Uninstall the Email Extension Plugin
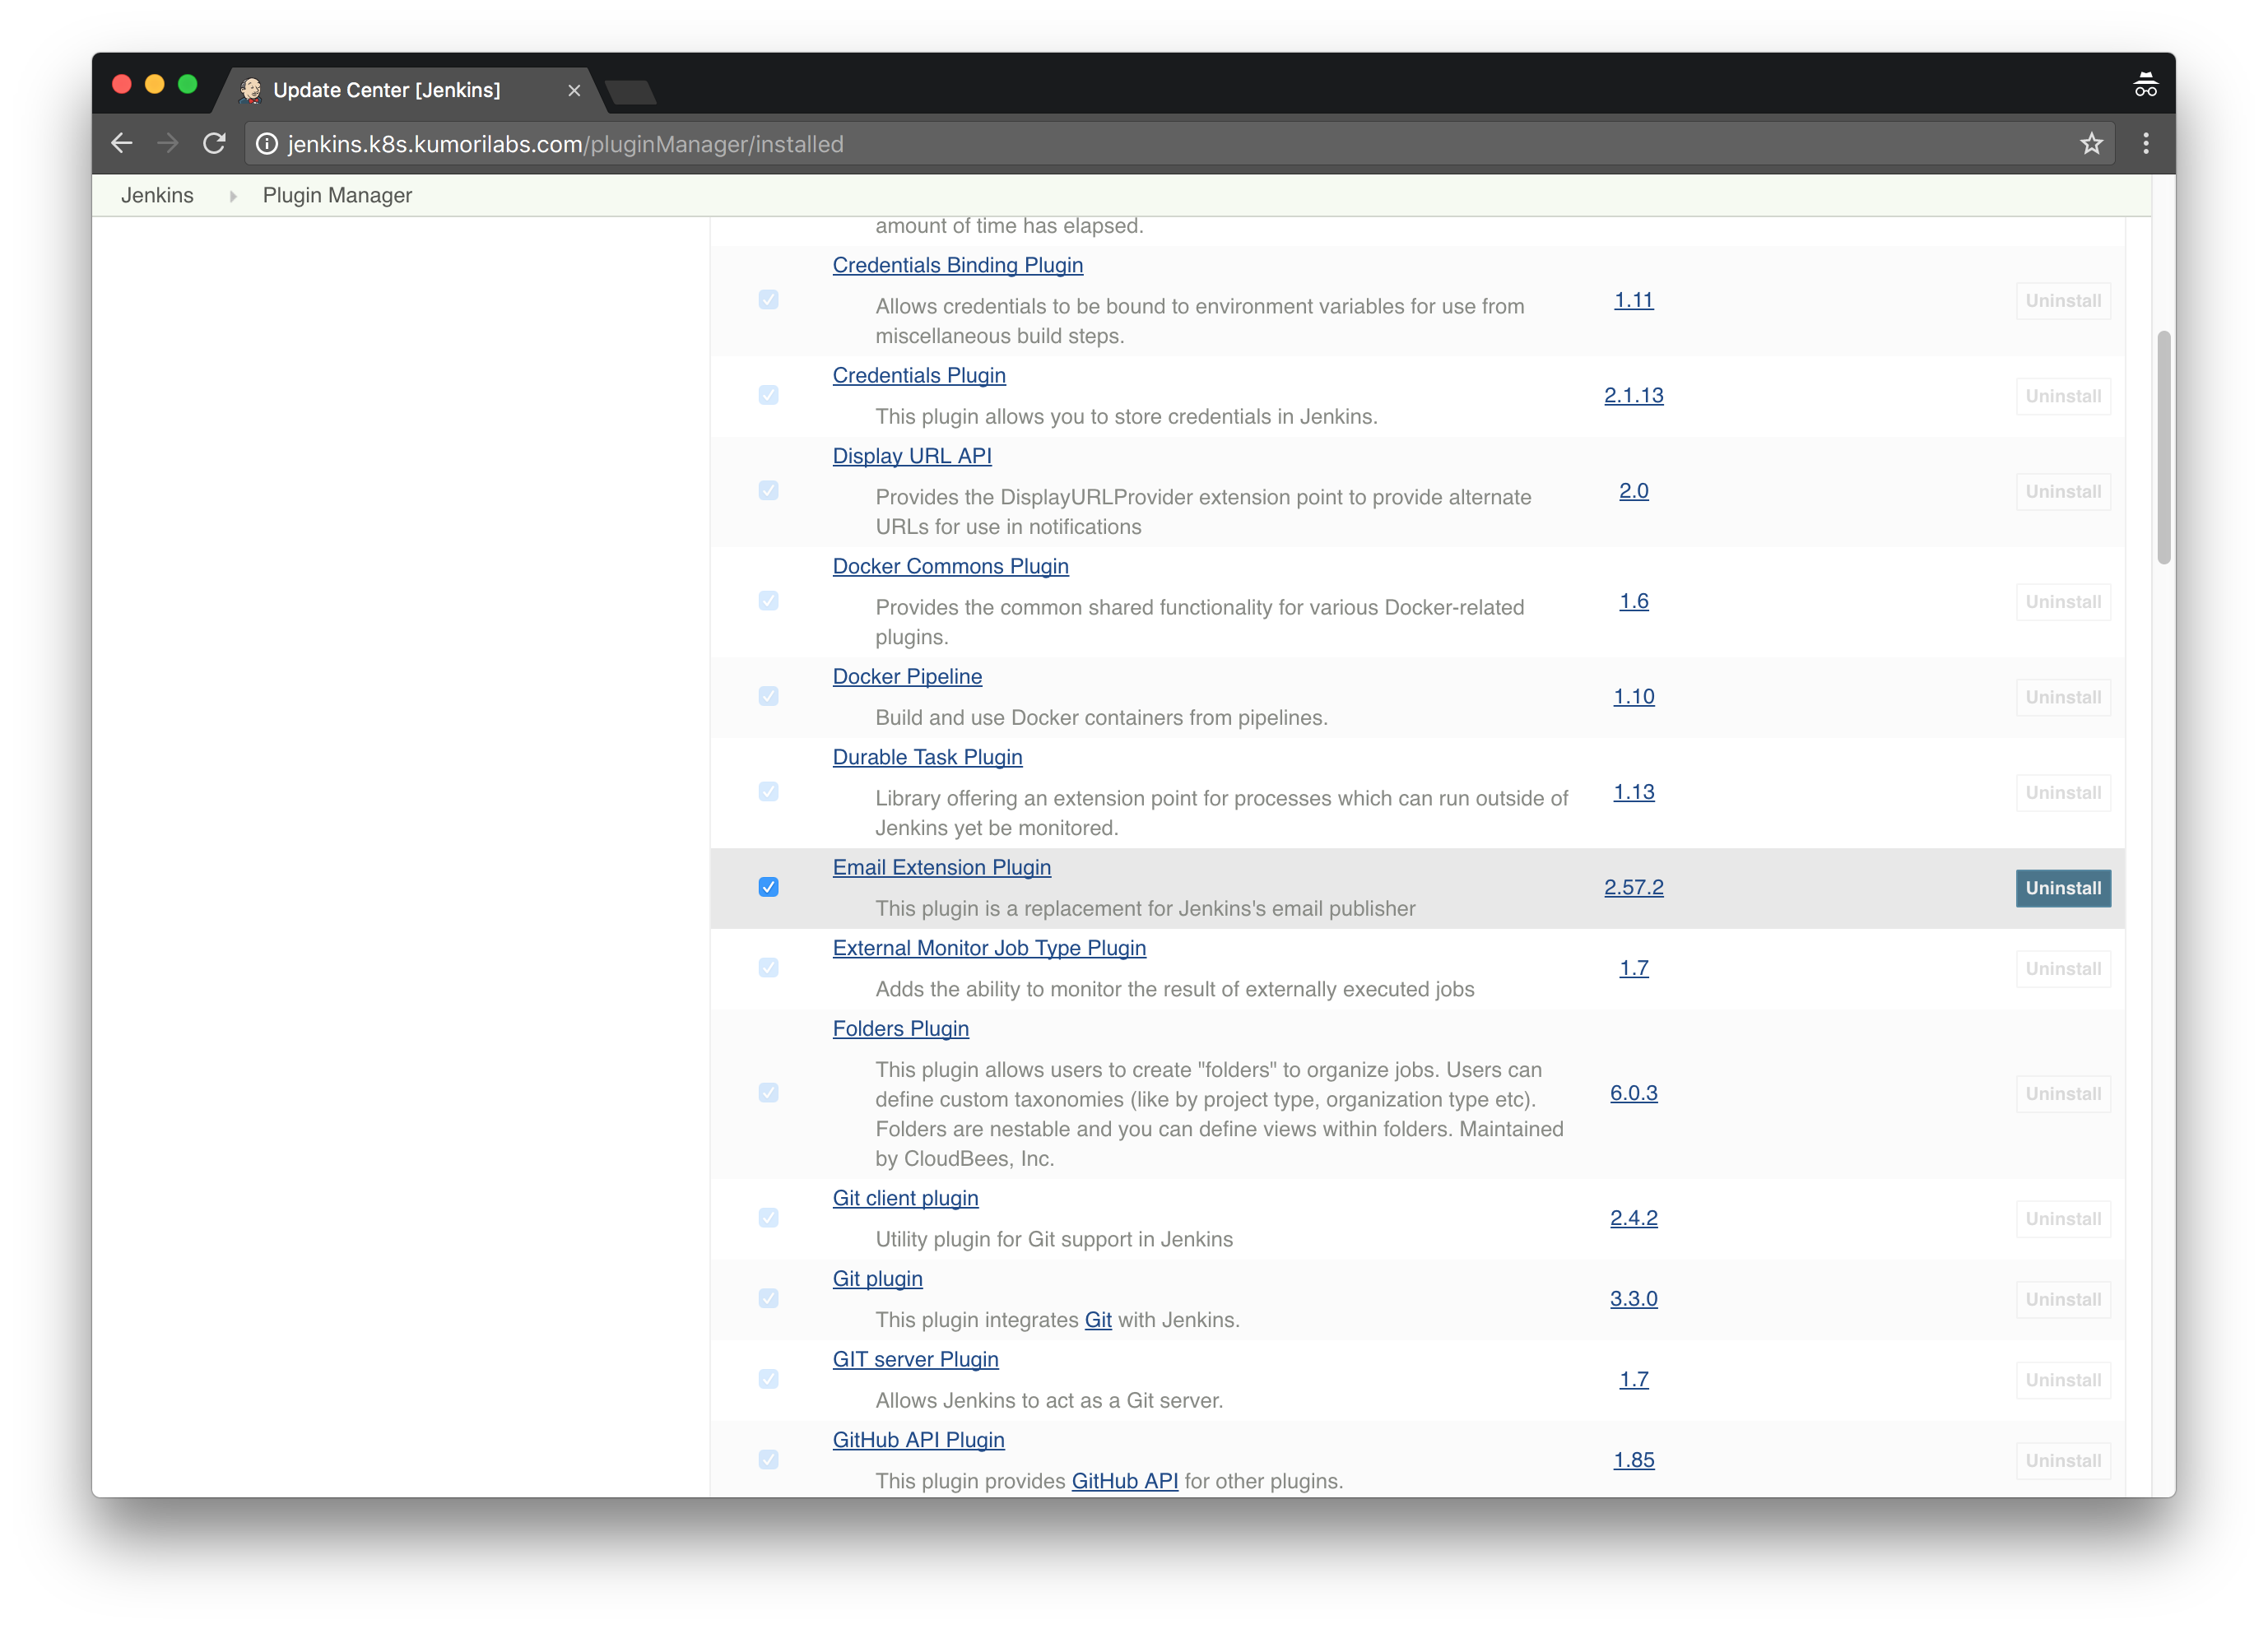Screen dimensions: 2268x1629 [2062, 888]
